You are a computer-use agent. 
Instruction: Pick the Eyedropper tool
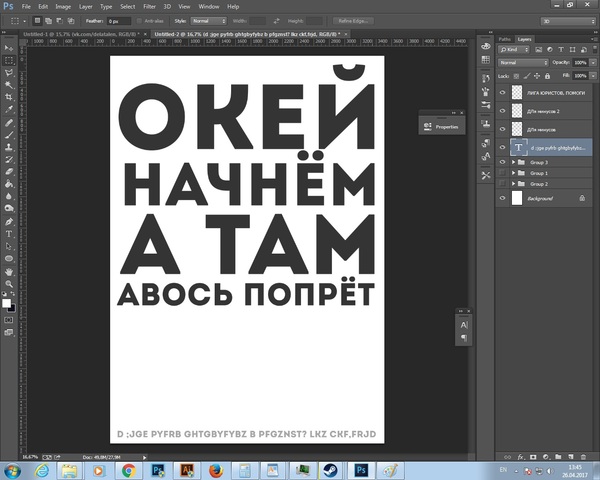9,110
